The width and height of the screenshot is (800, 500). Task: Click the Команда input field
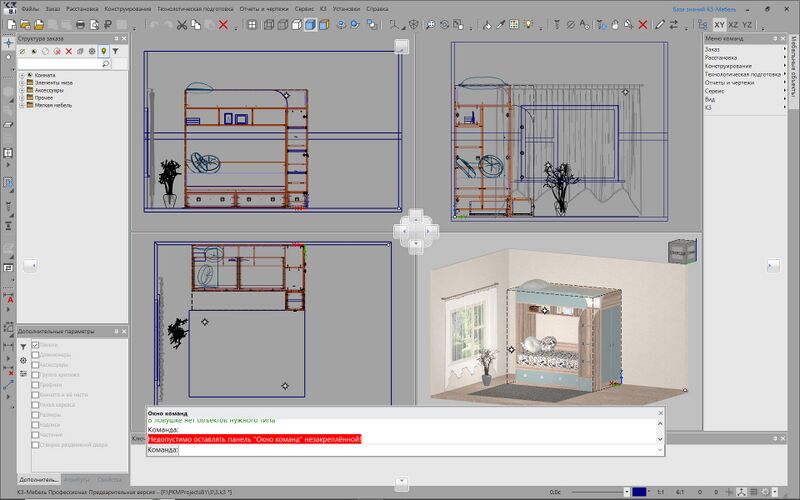click(416, 450)
